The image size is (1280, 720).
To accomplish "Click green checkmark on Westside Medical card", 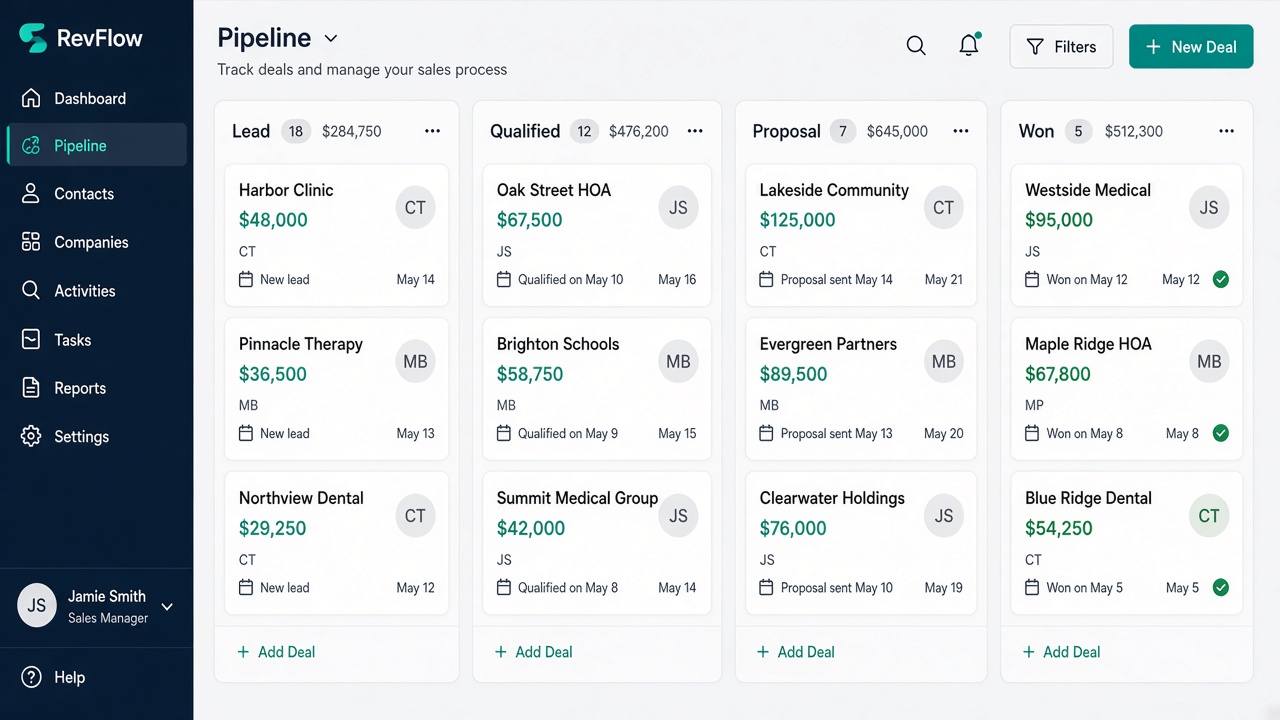I will click(x=1221, y=280).
